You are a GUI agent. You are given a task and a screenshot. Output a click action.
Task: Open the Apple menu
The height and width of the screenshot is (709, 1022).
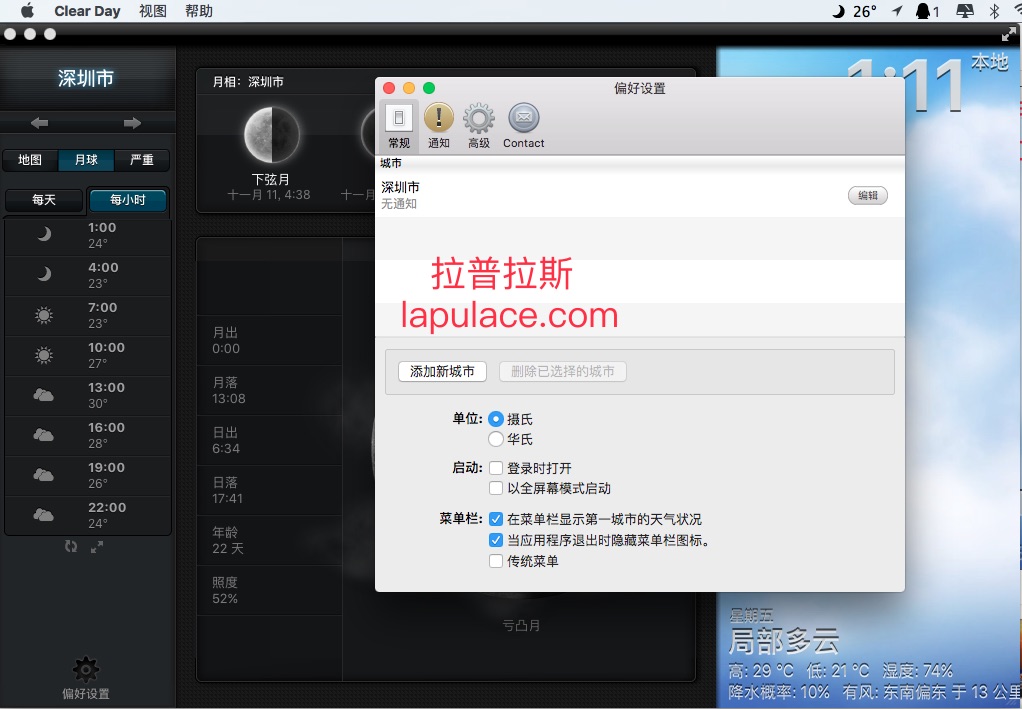[27, 11]
